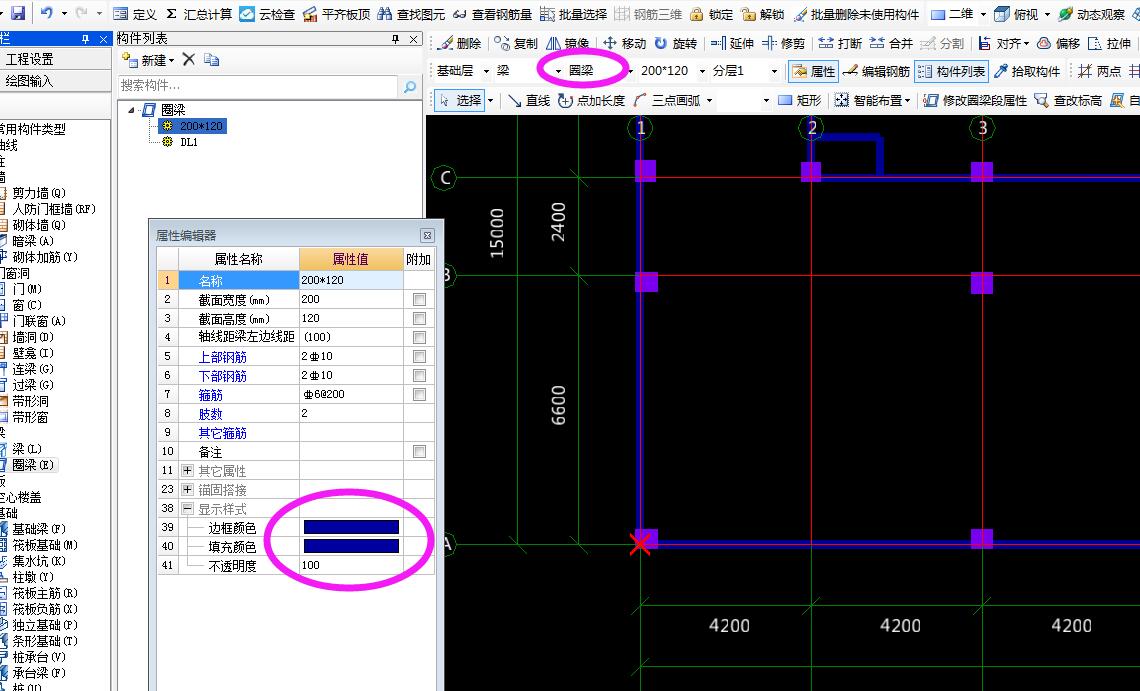Focus the 搜索构件 search field
The height and width of the screenshot is (691, 1140).
[258, 86]
